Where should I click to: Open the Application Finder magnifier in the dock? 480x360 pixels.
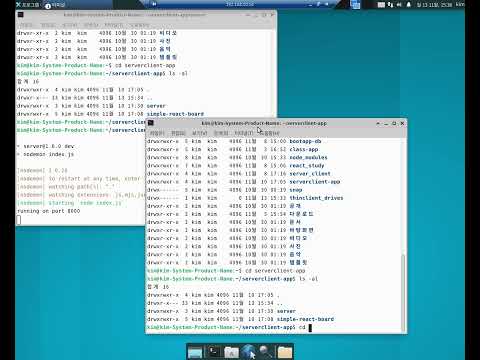pos(266,352)
